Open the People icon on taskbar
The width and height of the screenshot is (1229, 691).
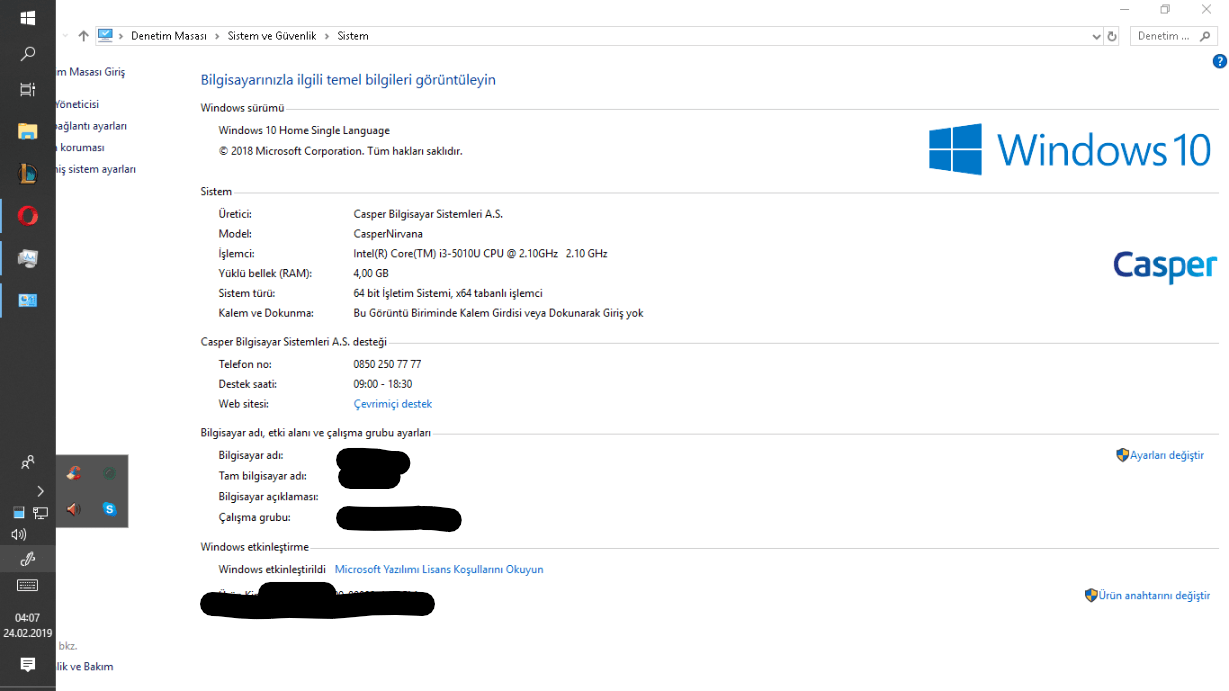pyautogui.click(x=28, y=462)
